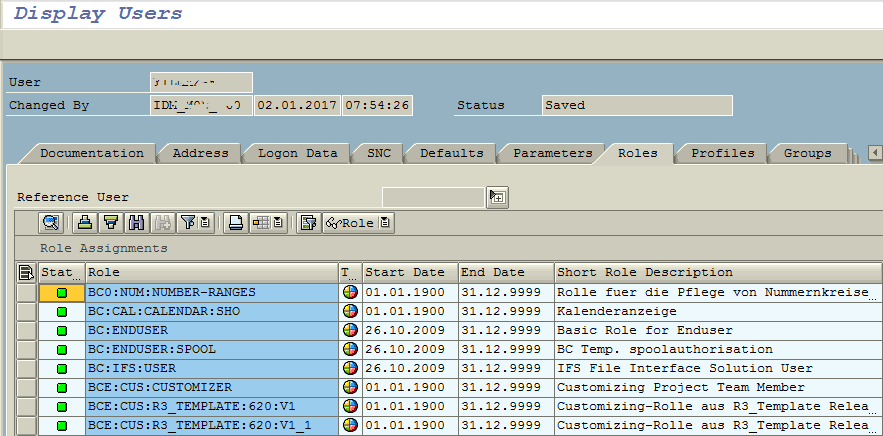
Task: Click description 'Customizing Project Team Member'
Action: coord(681,388)
